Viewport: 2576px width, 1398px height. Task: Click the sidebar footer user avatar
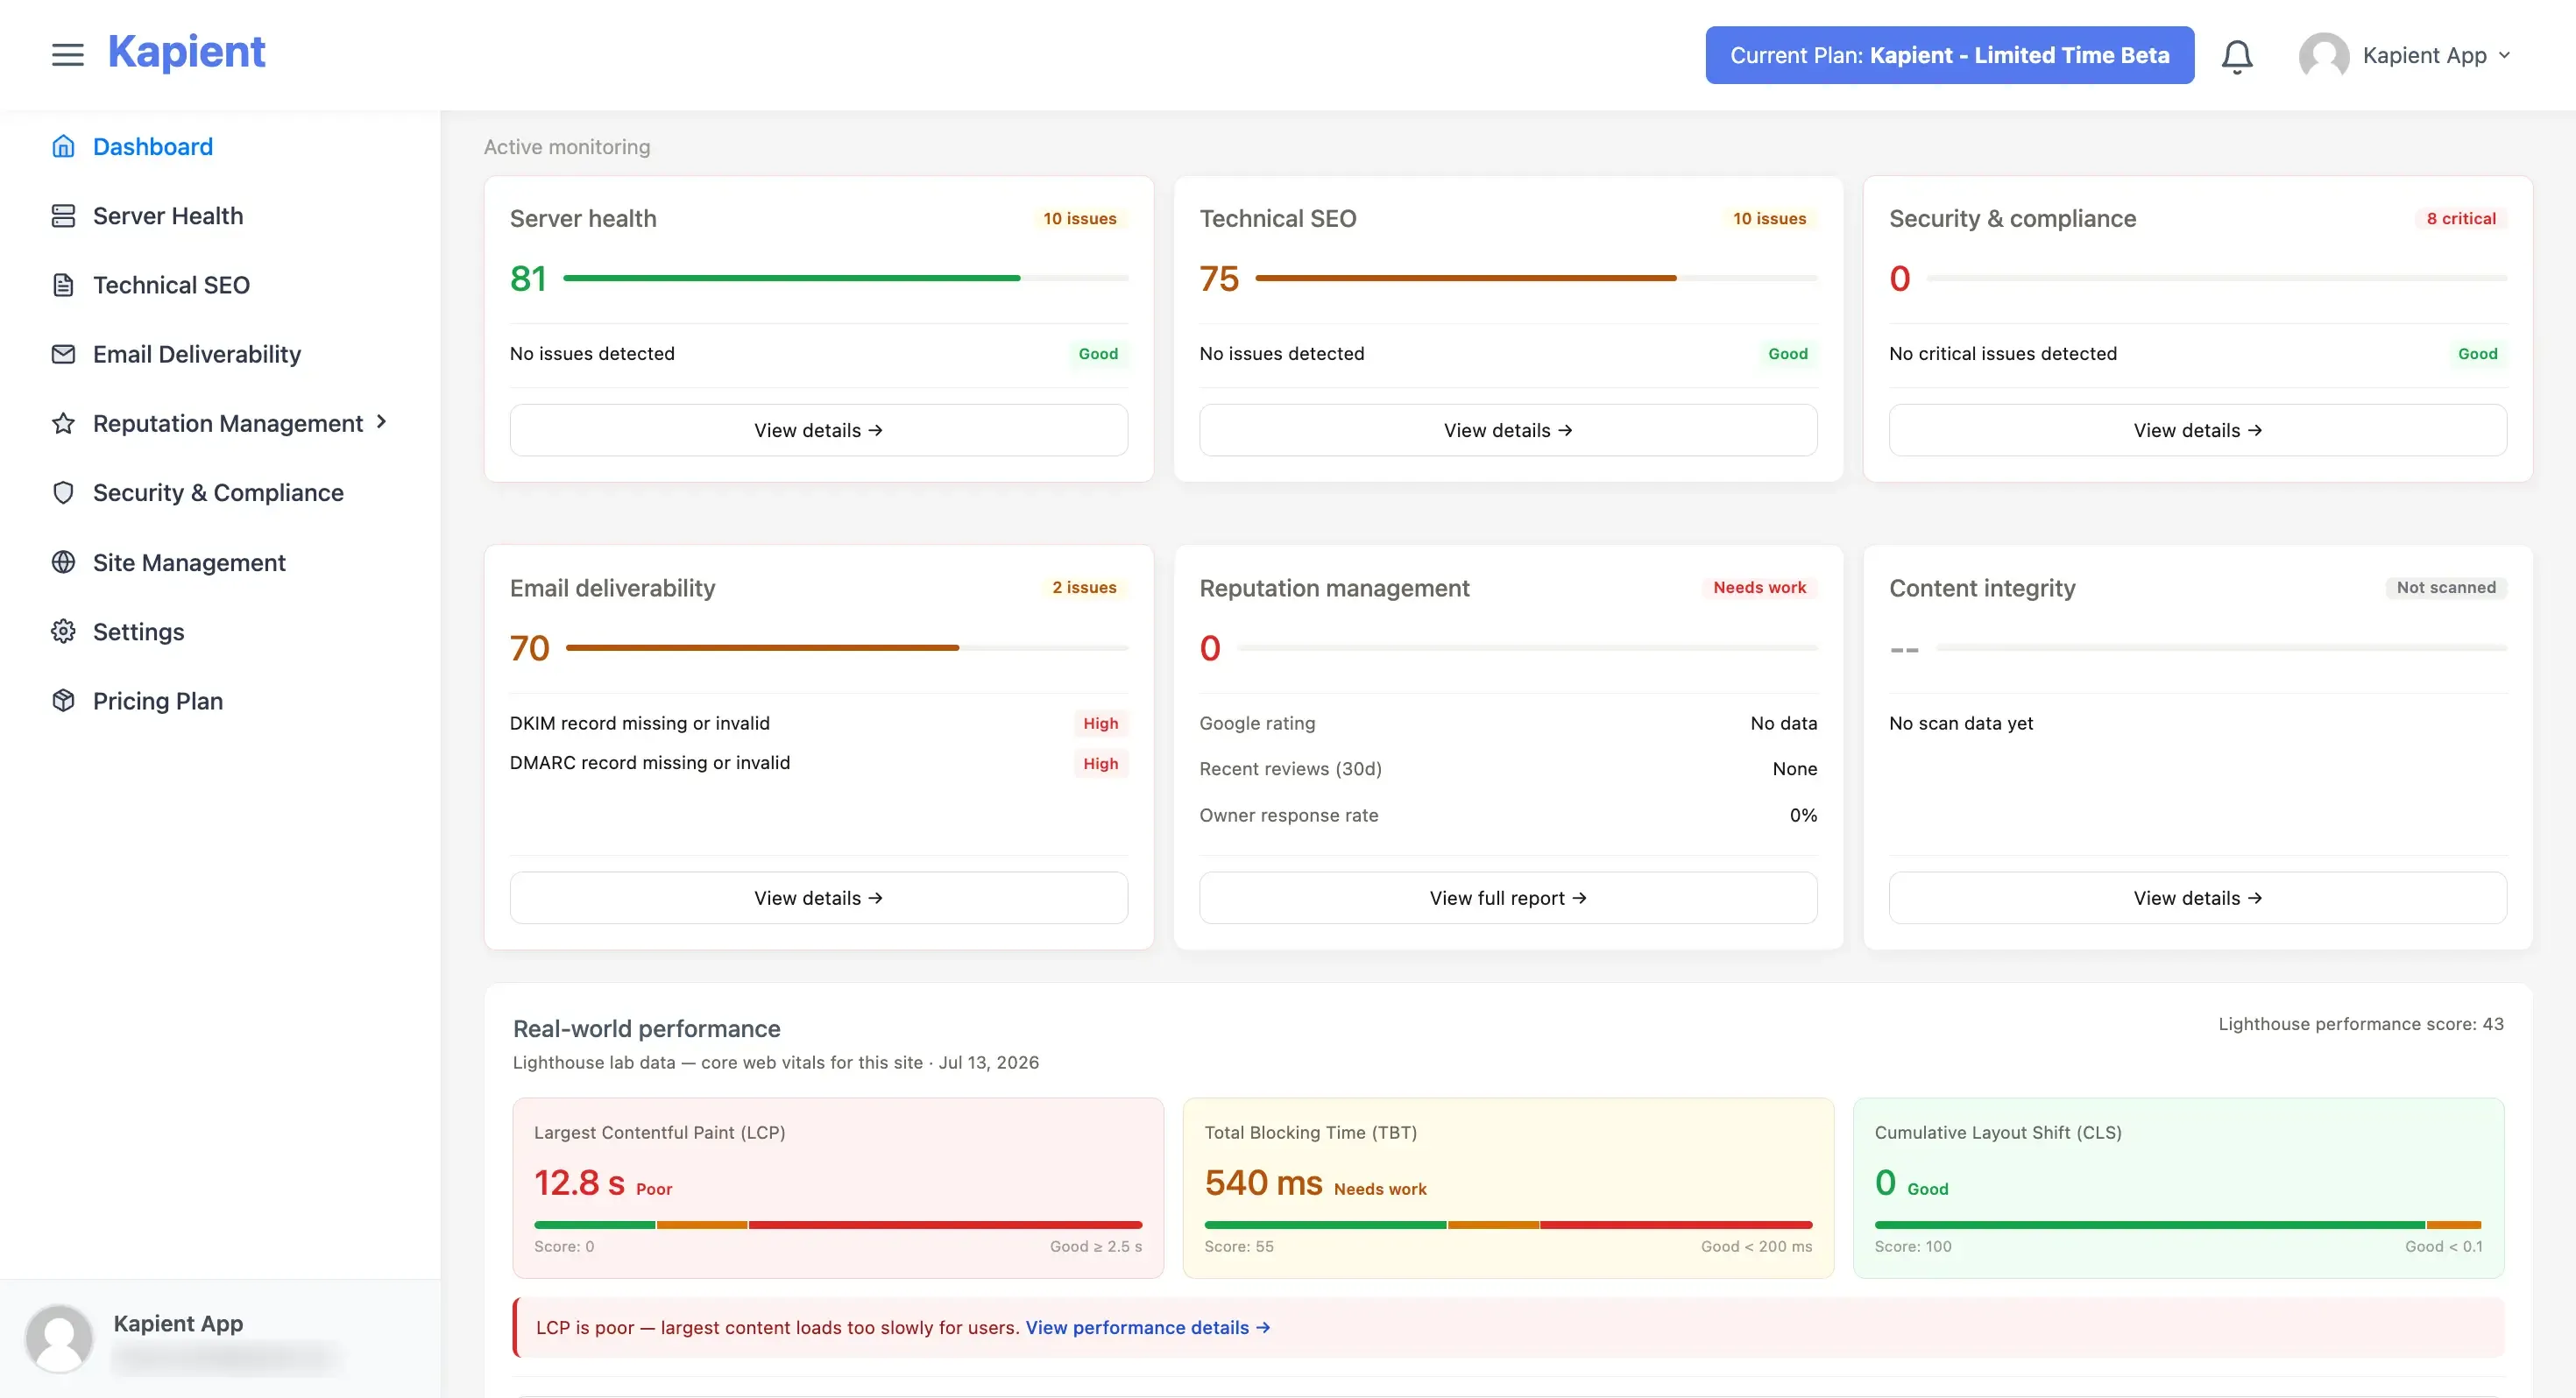[x=59, y=1339]
